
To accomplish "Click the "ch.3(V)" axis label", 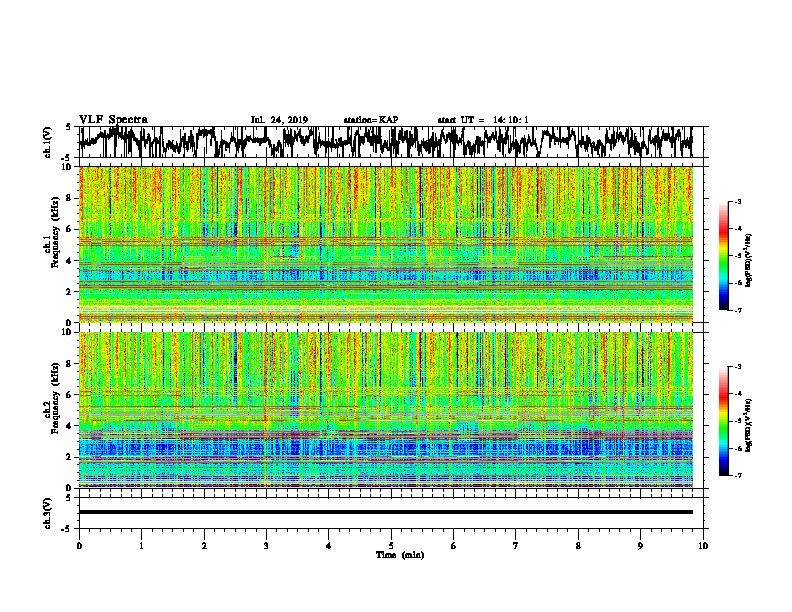I will (x=48, y=514).
